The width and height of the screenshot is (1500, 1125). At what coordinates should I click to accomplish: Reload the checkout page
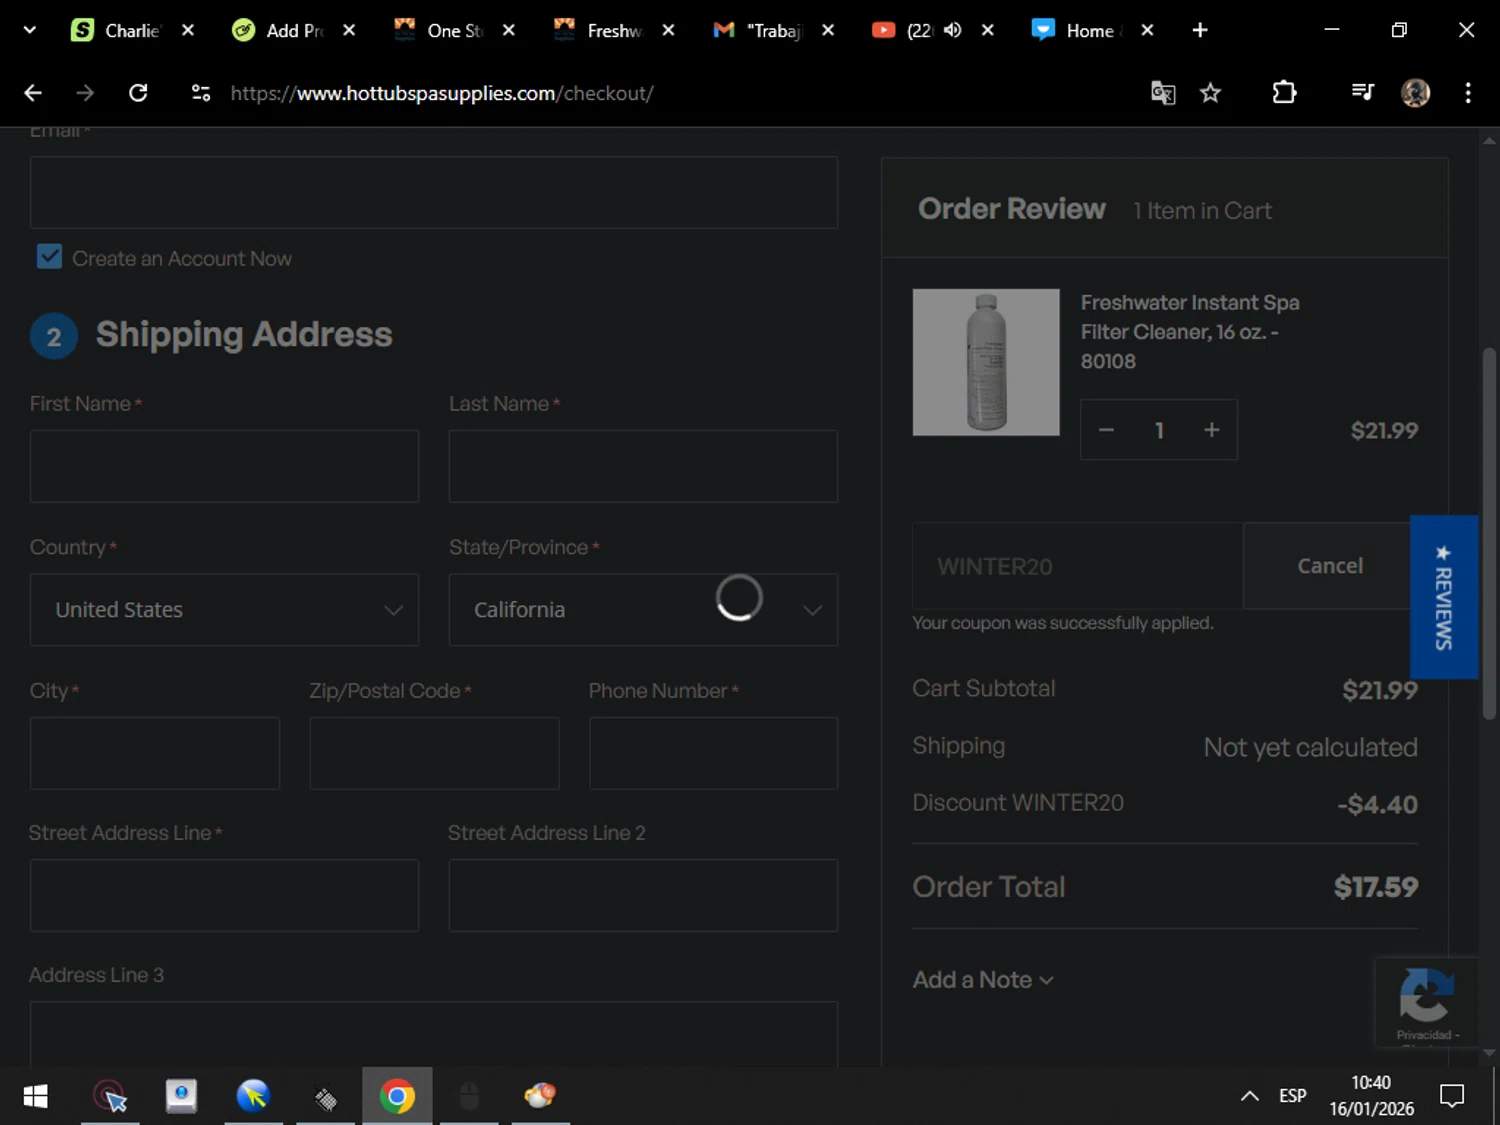[138, 93]
